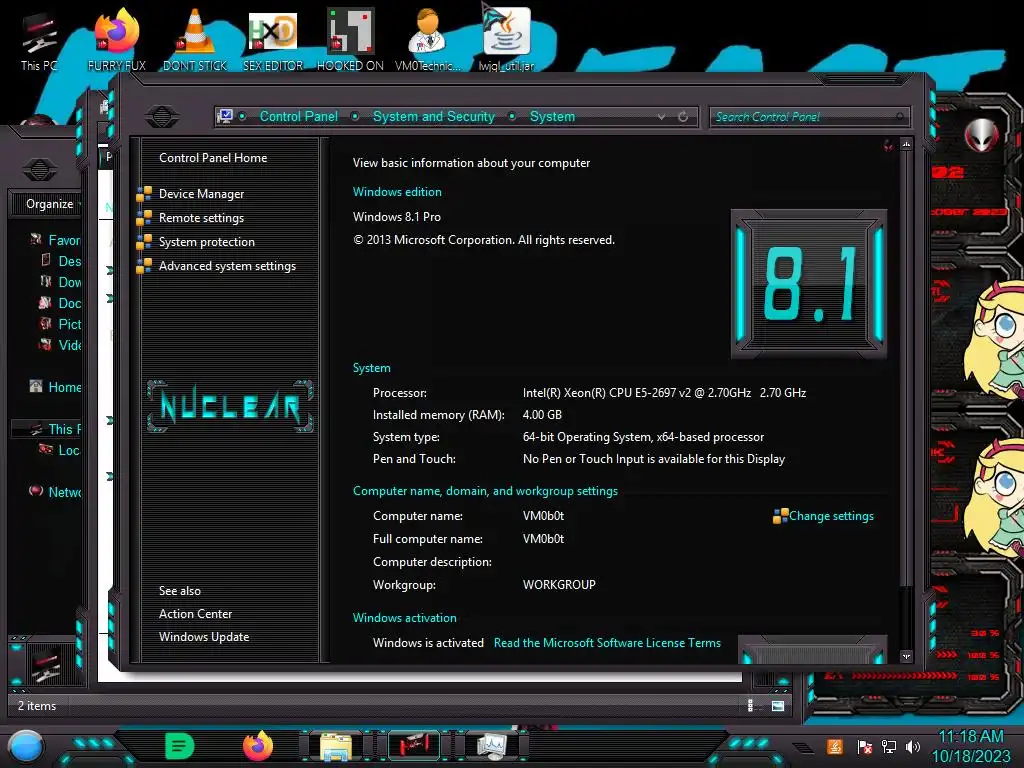Open green chat app on taskbar
The width and height of the screenshot is (1024, 768).
point(180,746)
